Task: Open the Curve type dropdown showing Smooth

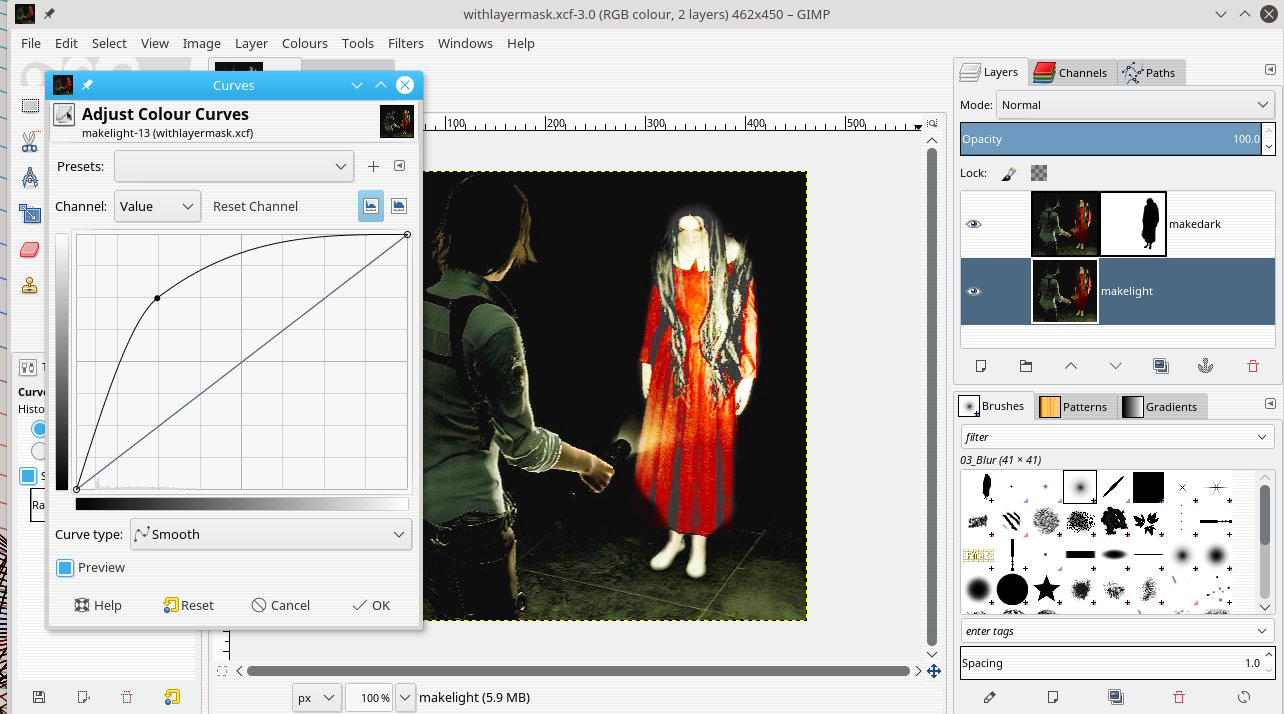Action: point(271,534)
